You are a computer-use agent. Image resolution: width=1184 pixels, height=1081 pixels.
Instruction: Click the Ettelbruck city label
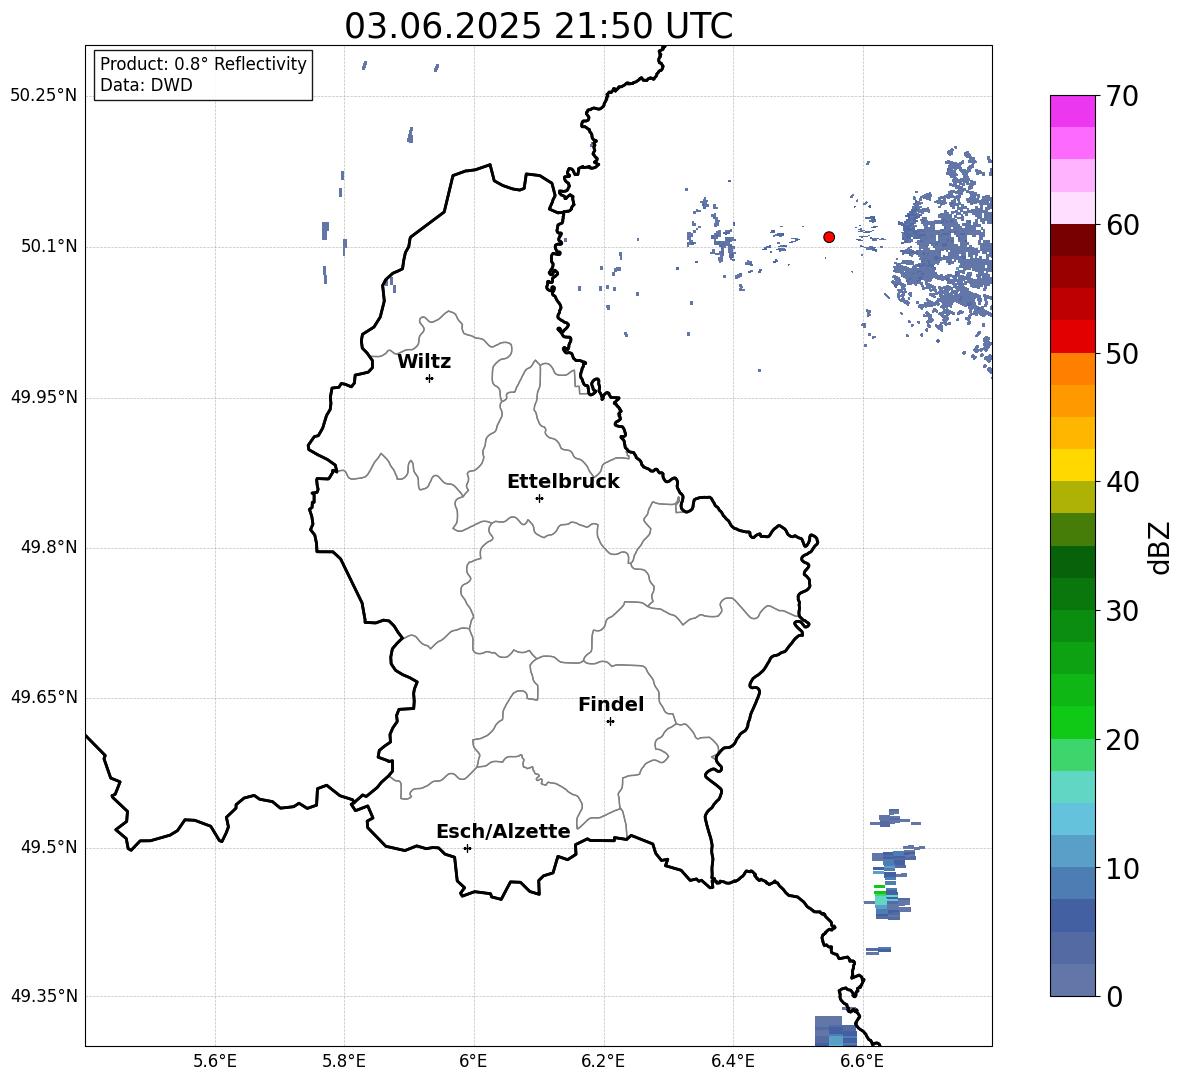pyautogui.click(x=563, y=482)
